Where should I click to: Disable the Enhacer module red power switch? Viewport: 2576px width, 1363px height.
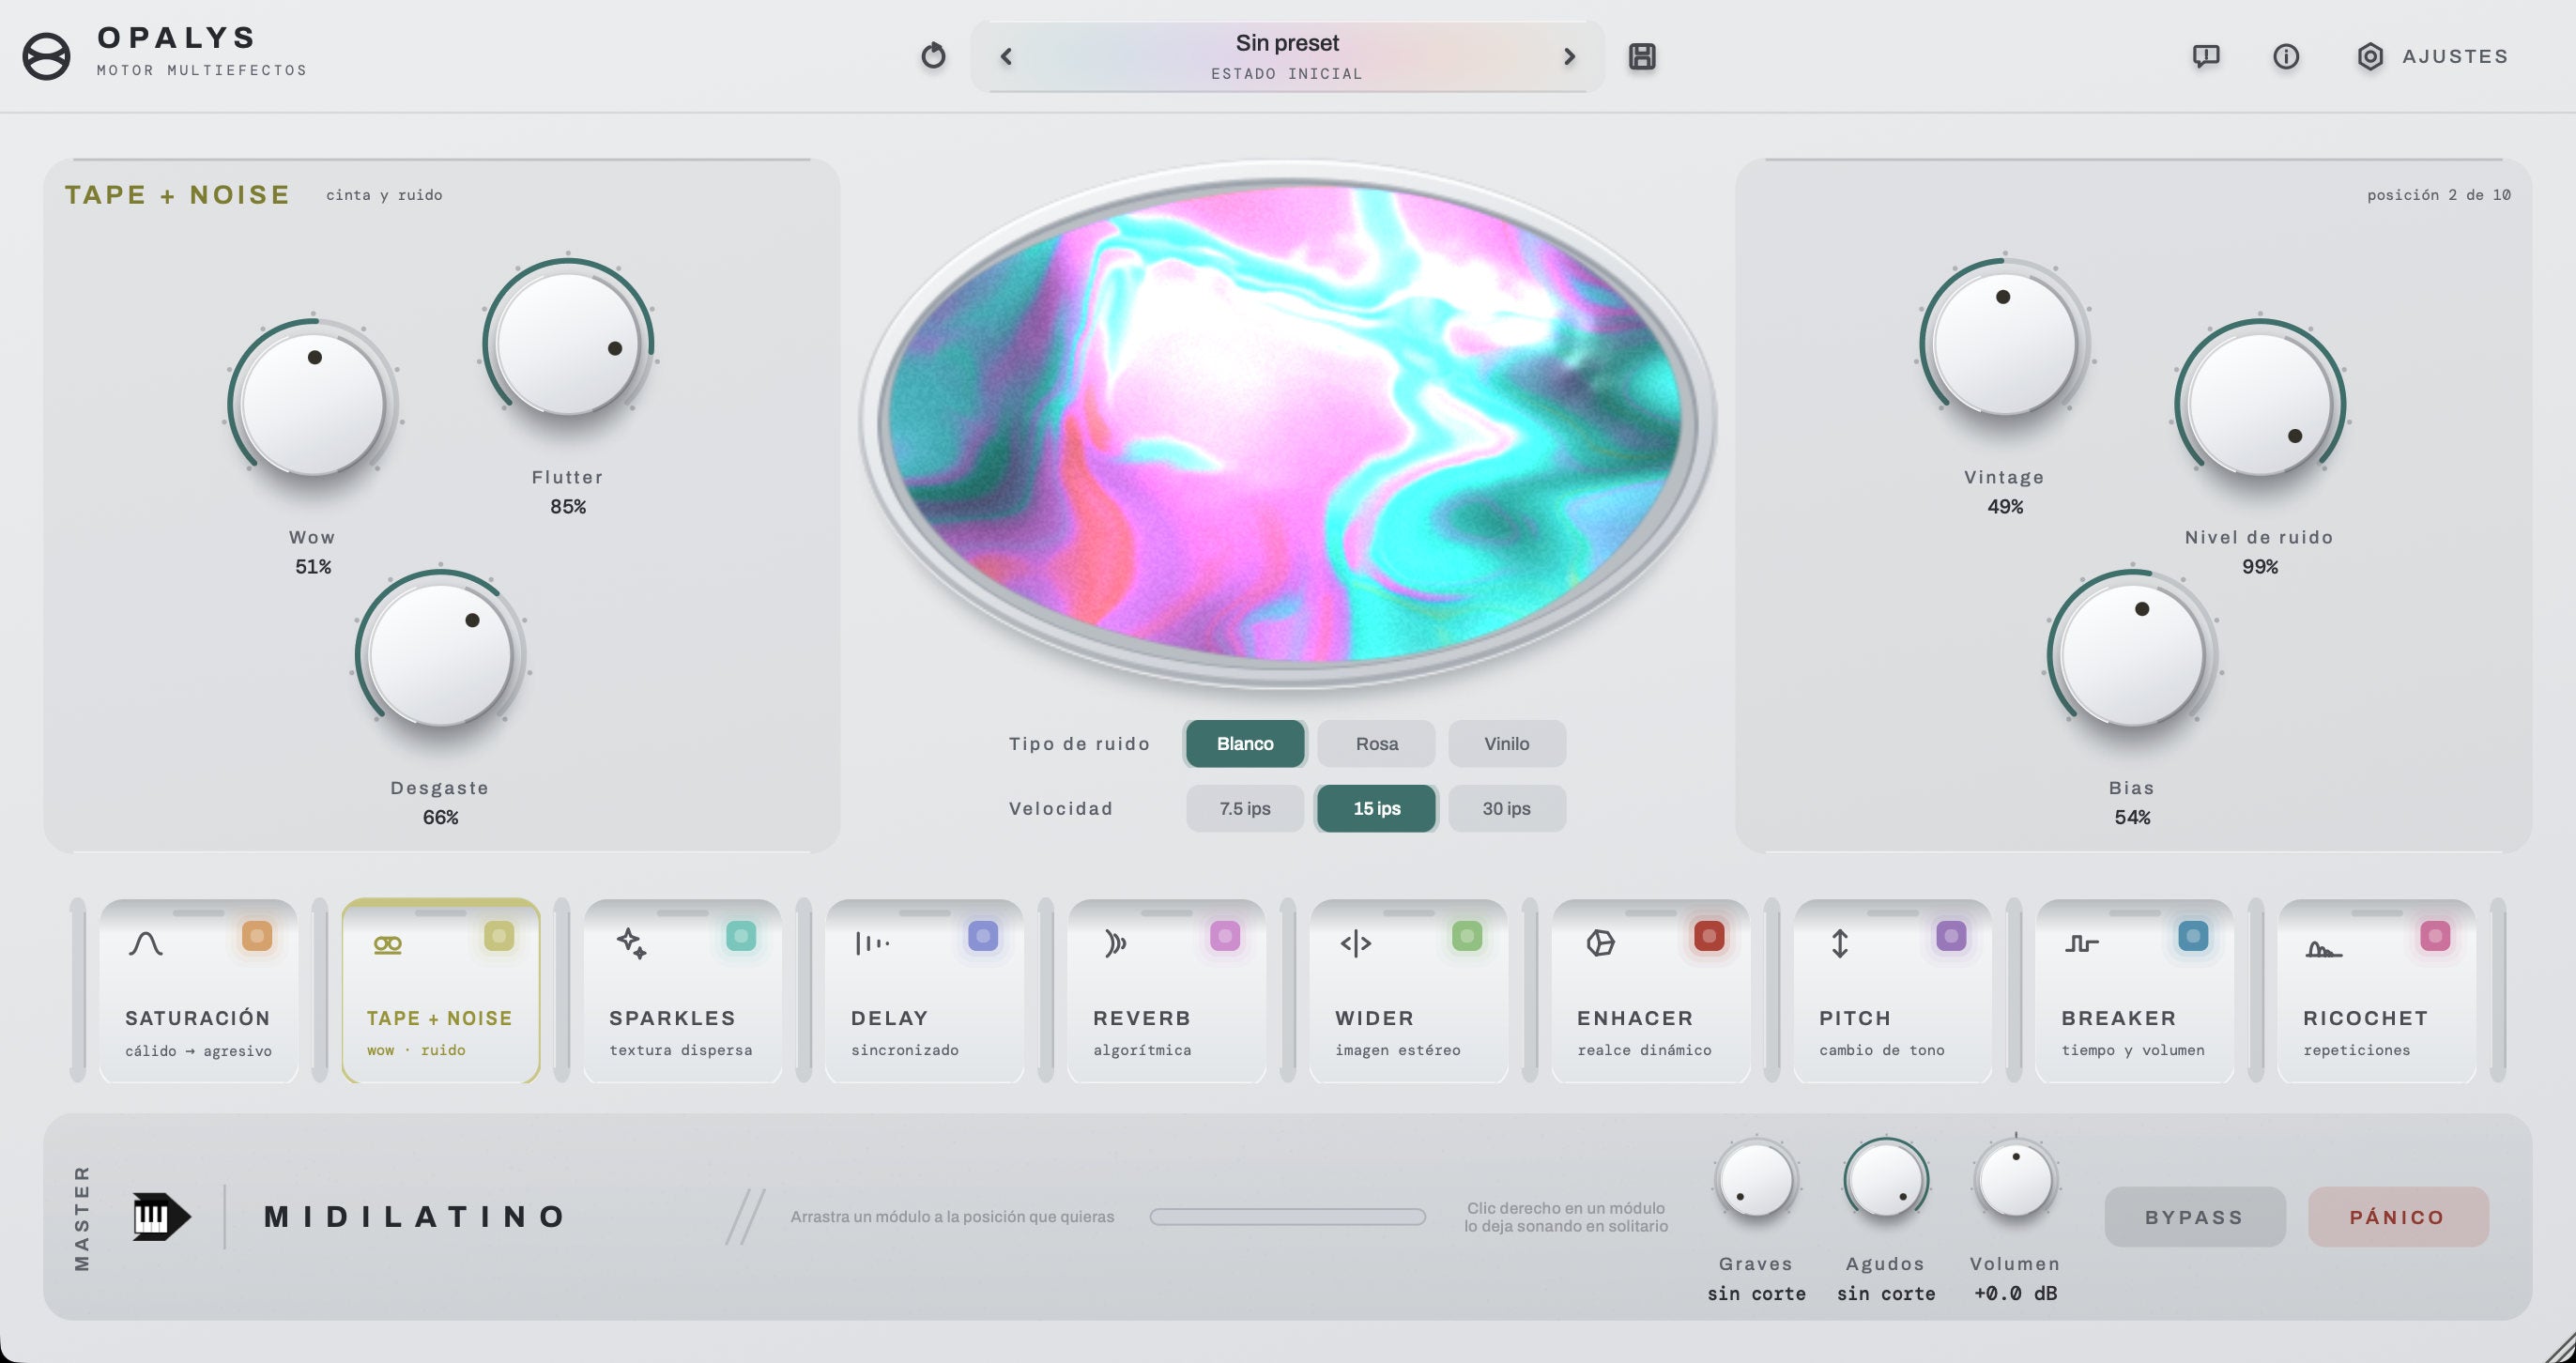coord(1709,936)
